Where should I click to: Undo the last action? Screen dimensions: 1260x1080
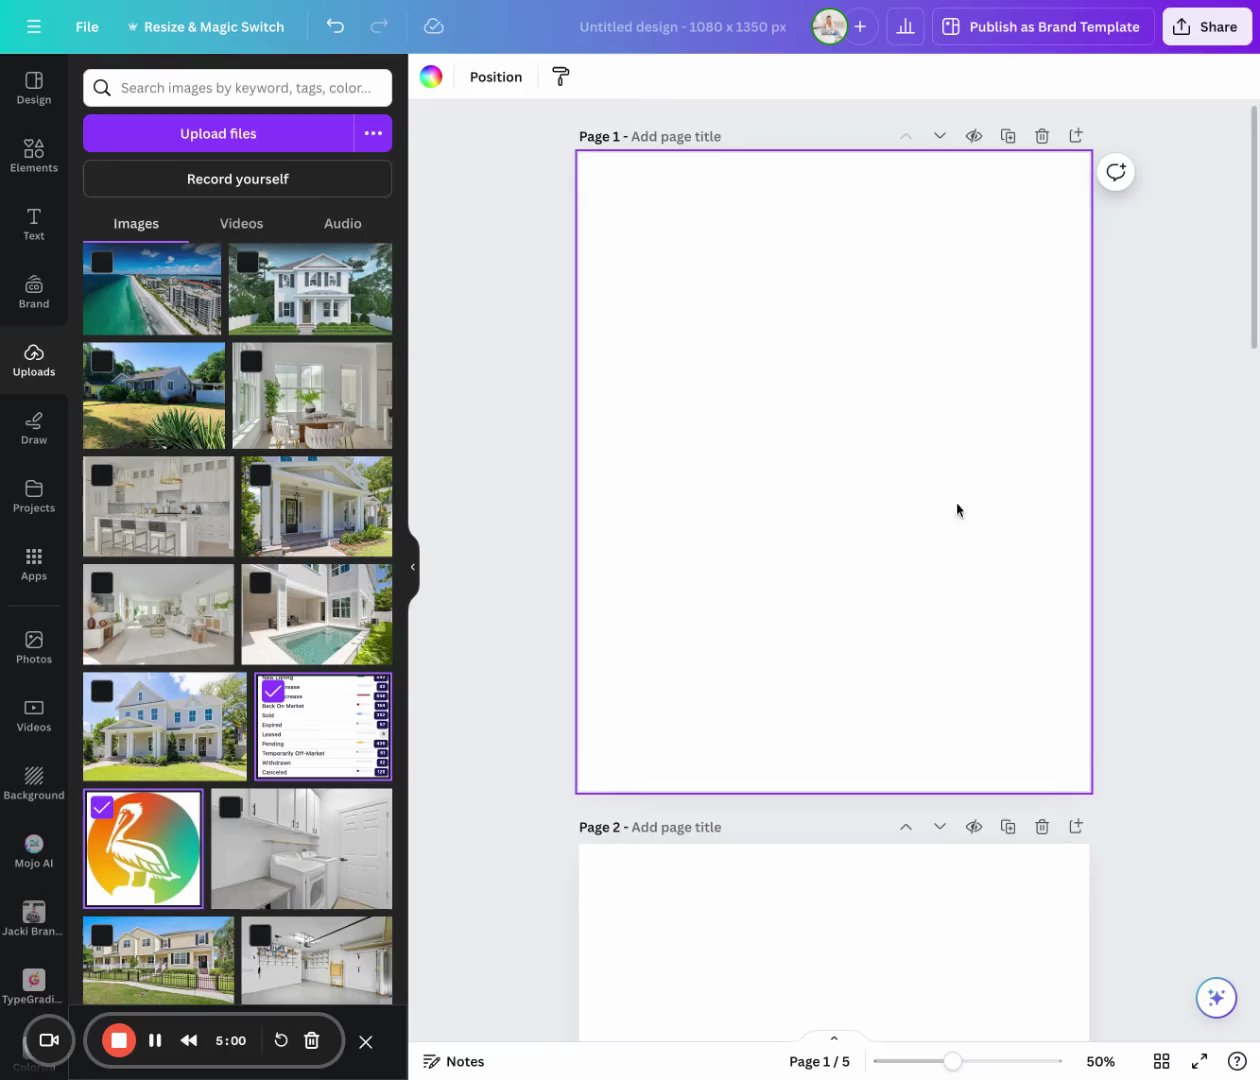click(335, 26)
